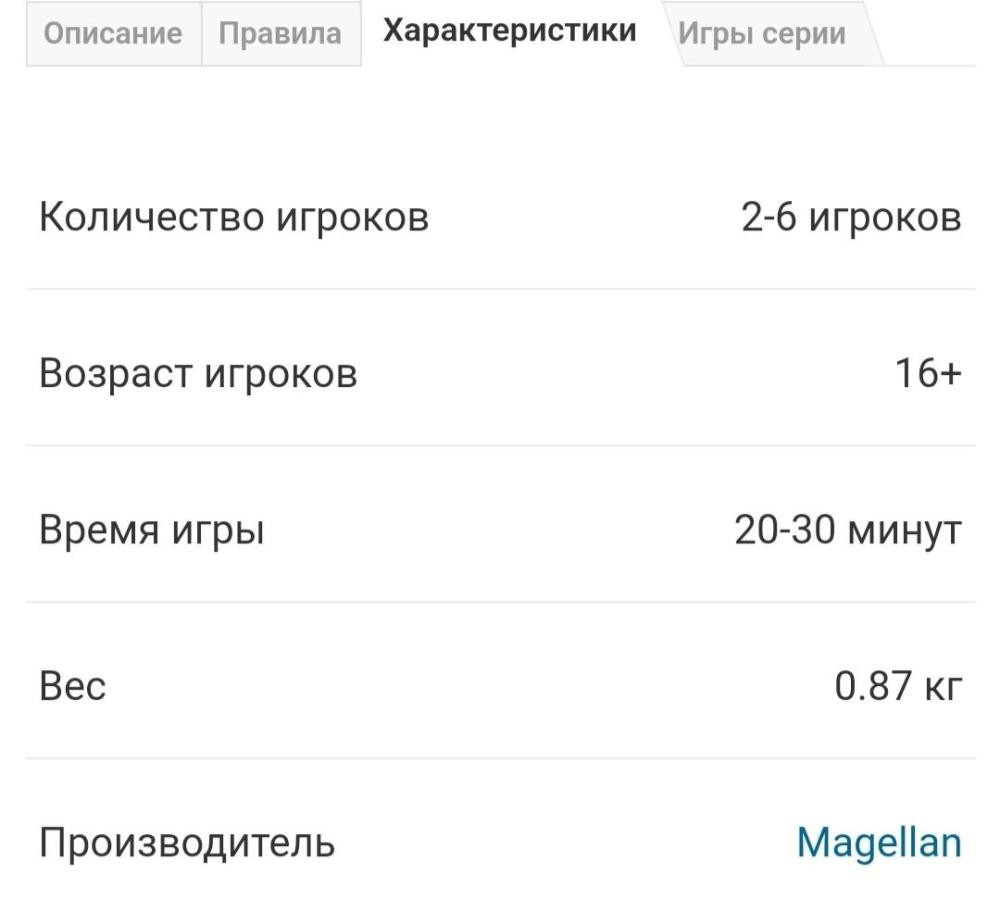1000x911 pixels.
Task: Click the Возраст игроков label
Action: coord(198,374)
